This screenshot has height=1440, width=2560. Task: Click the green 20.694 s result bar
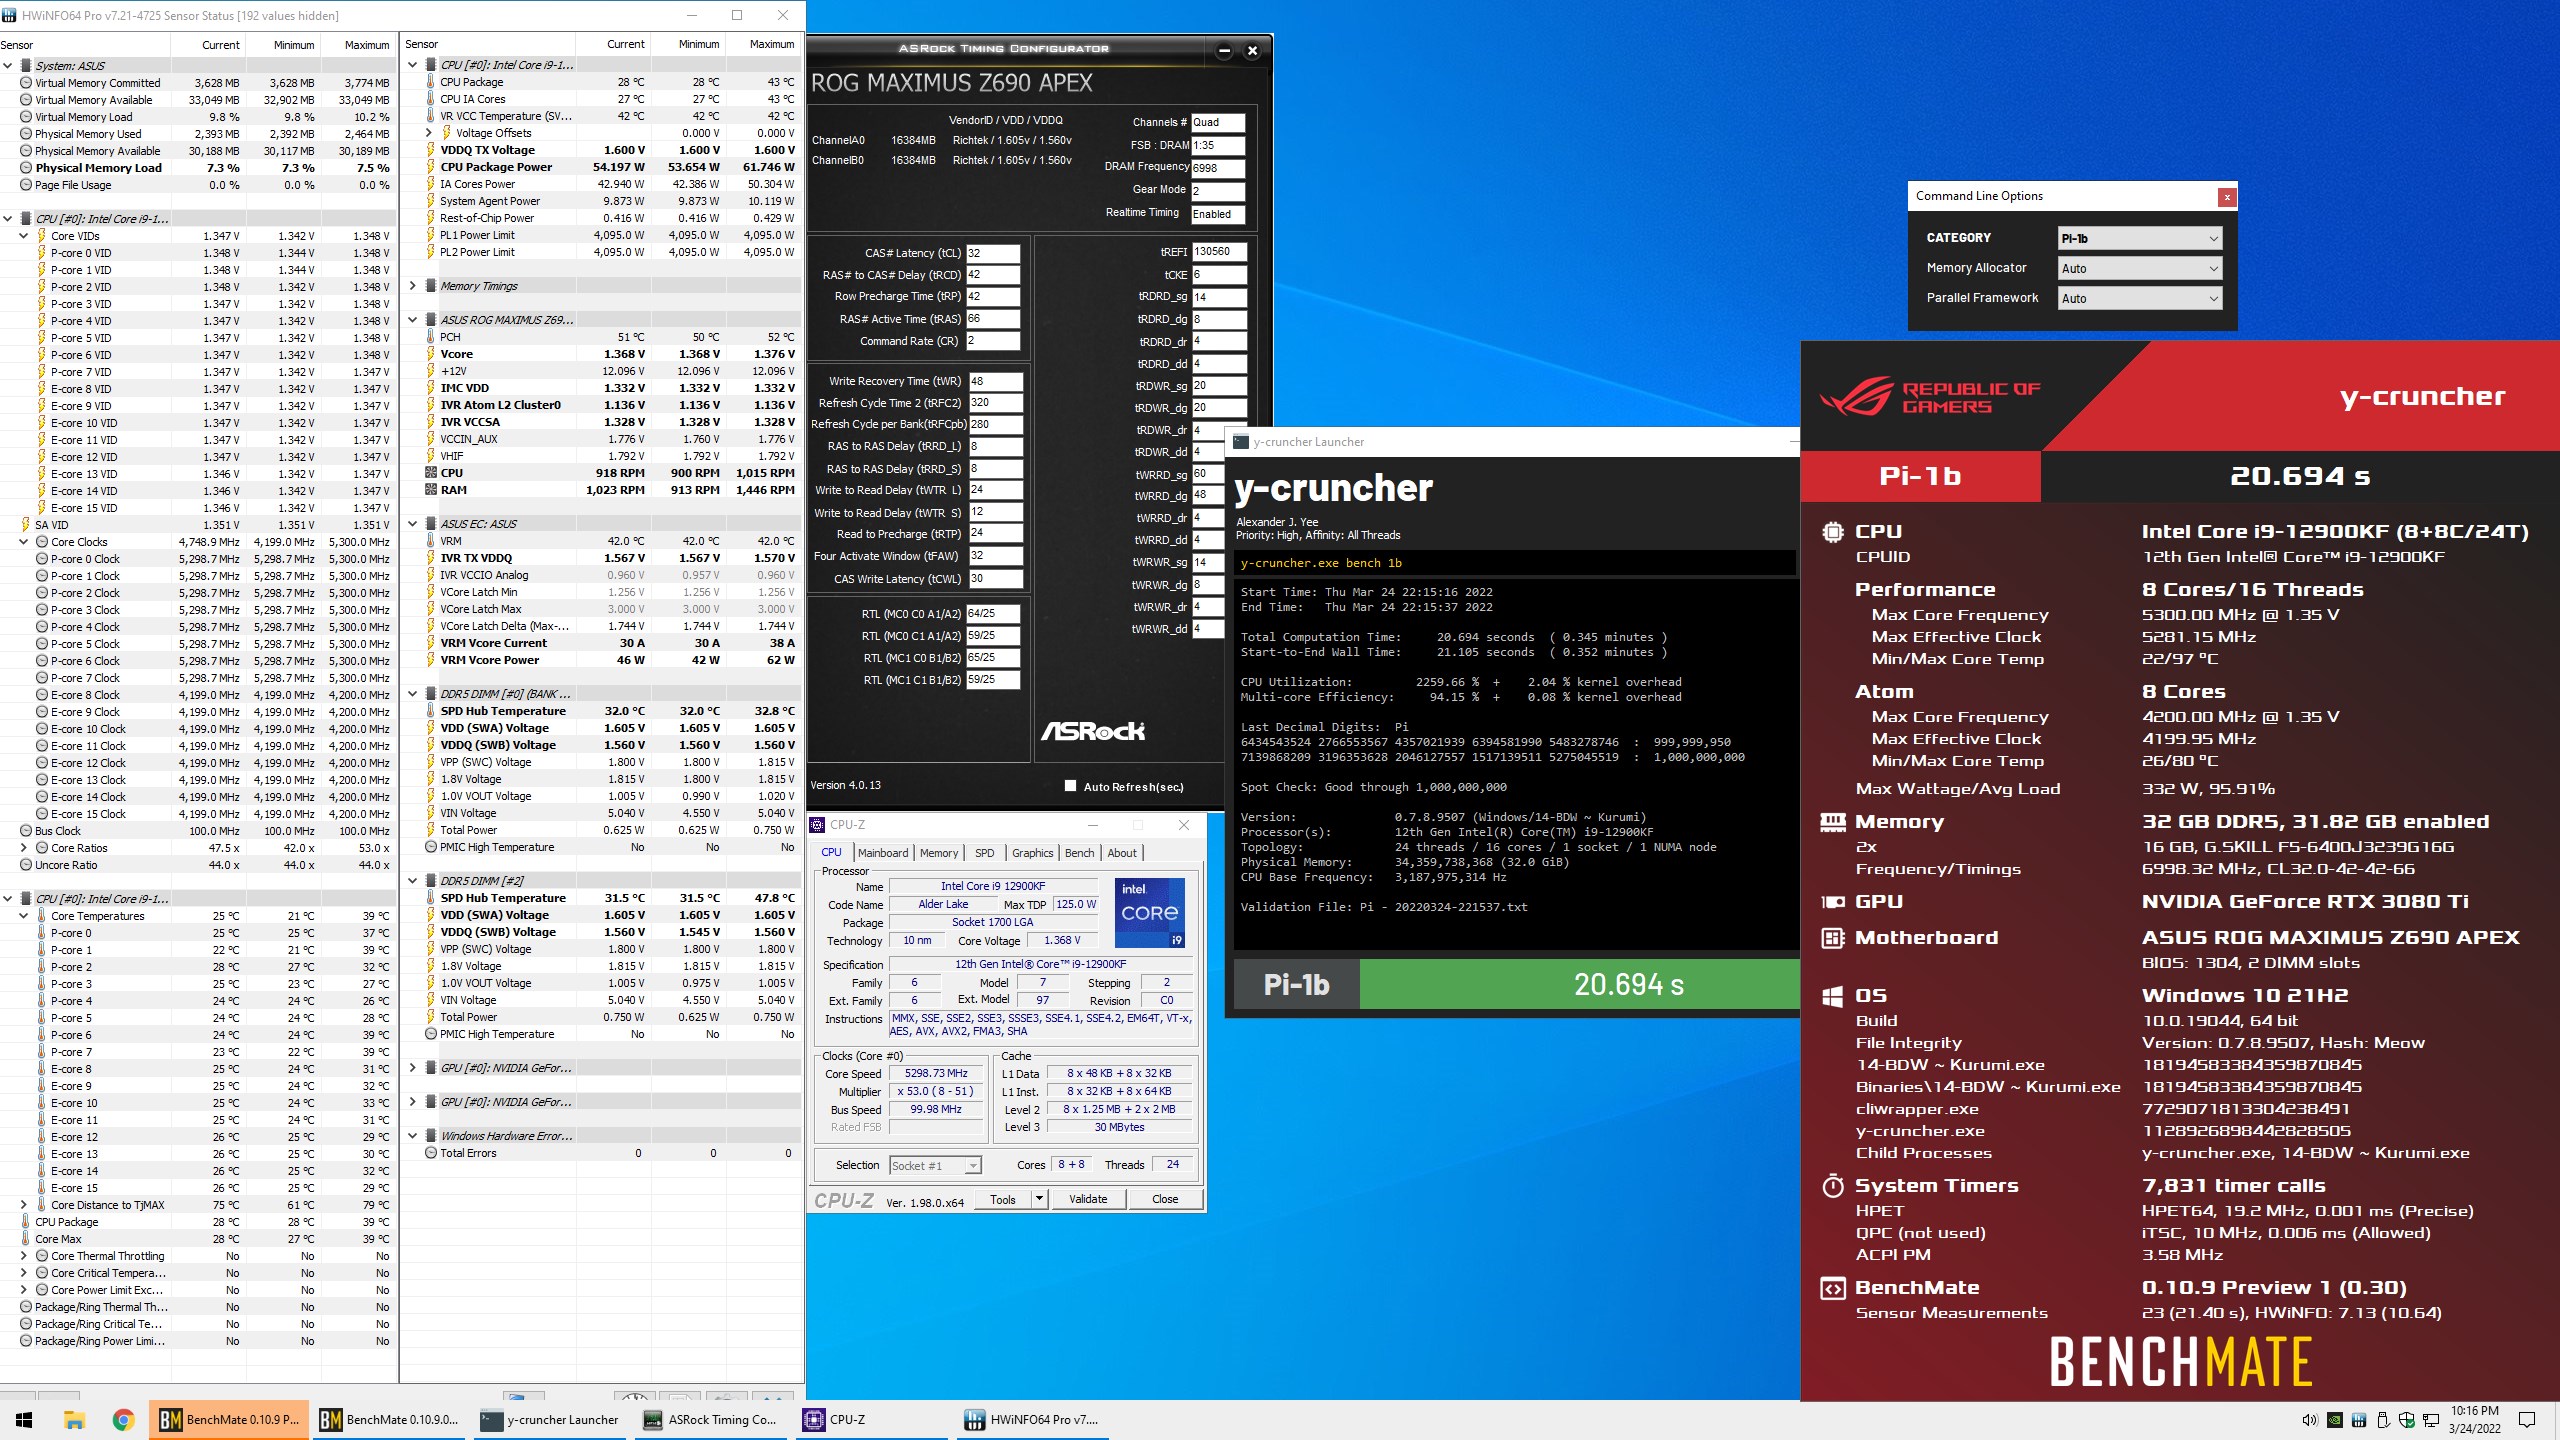[1580, 985]
